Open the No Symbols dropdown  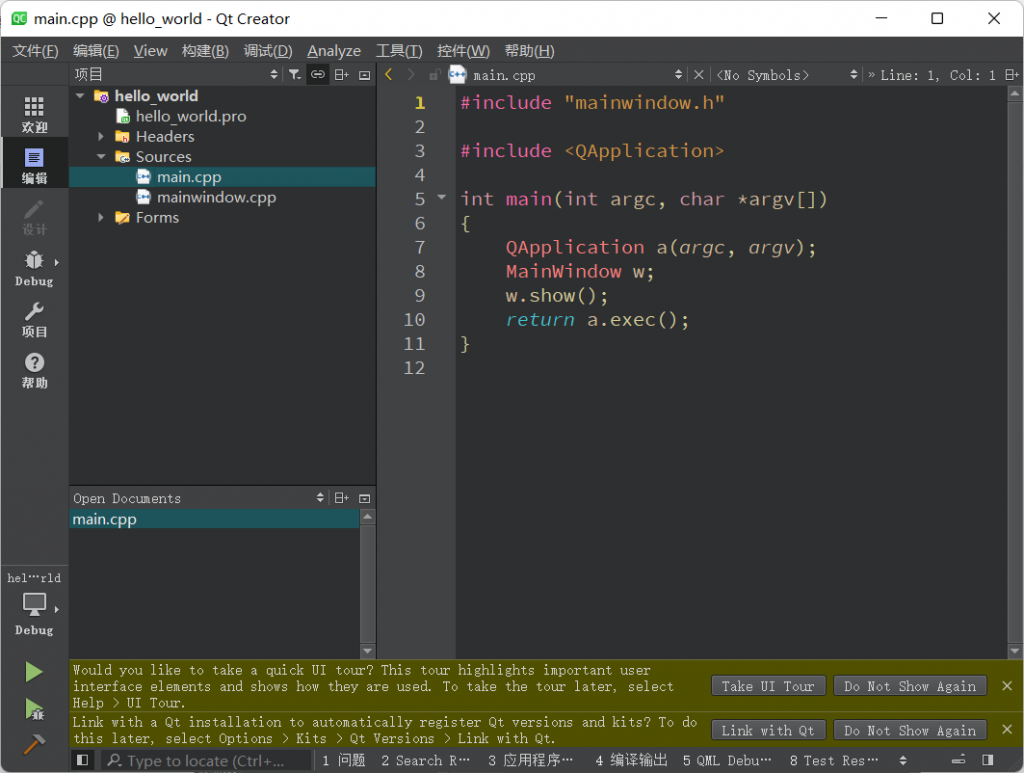point(853,74)
